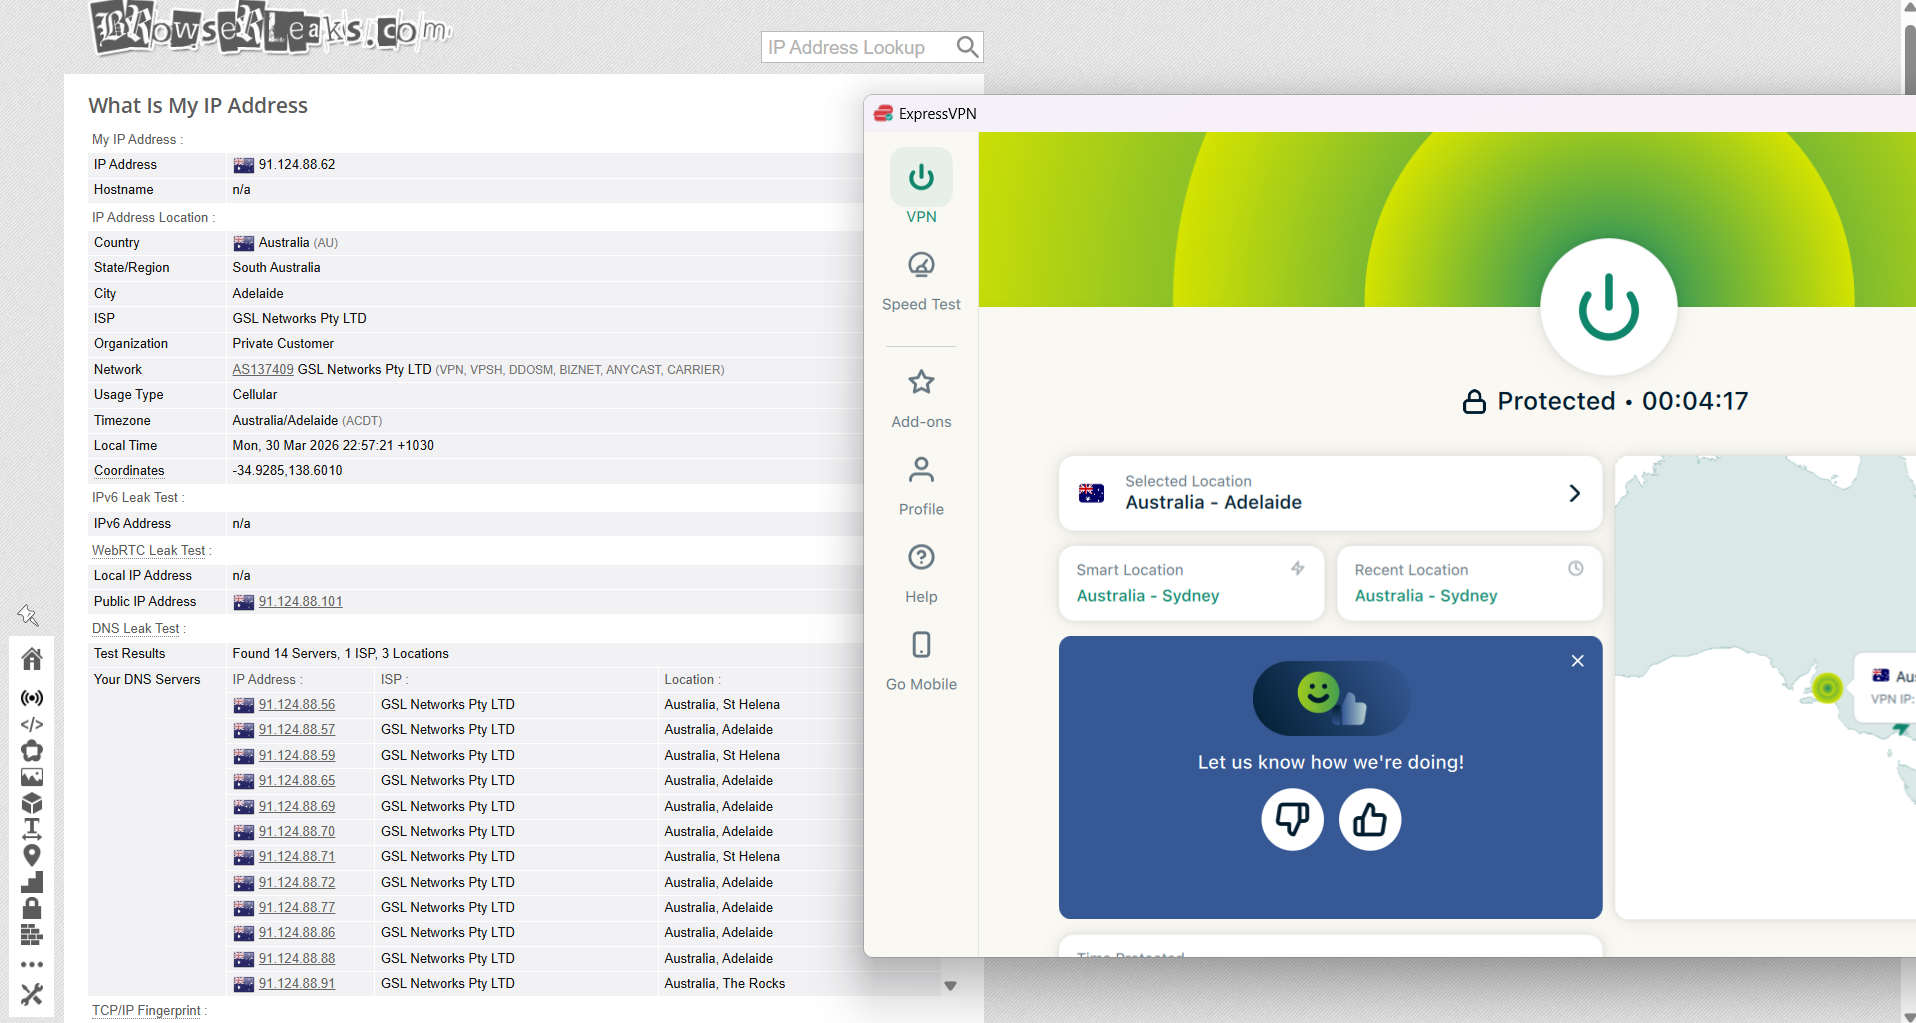Image resolution: width=1916 pixels, height=1023 pixels.
Task: Show more DNS servers with the down arrow
Action: click(x=950, y=985)
